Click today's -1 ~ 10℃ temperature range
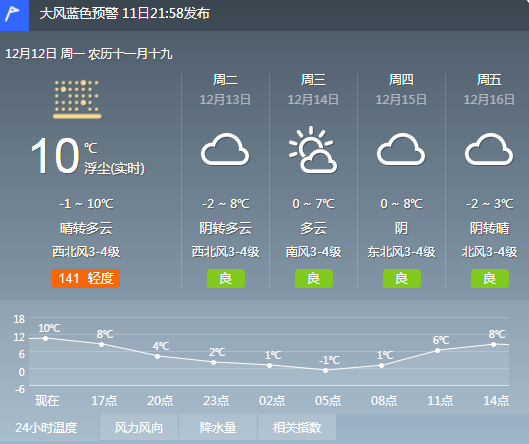Viewport: 529px width, 444px height. (86, 203)
